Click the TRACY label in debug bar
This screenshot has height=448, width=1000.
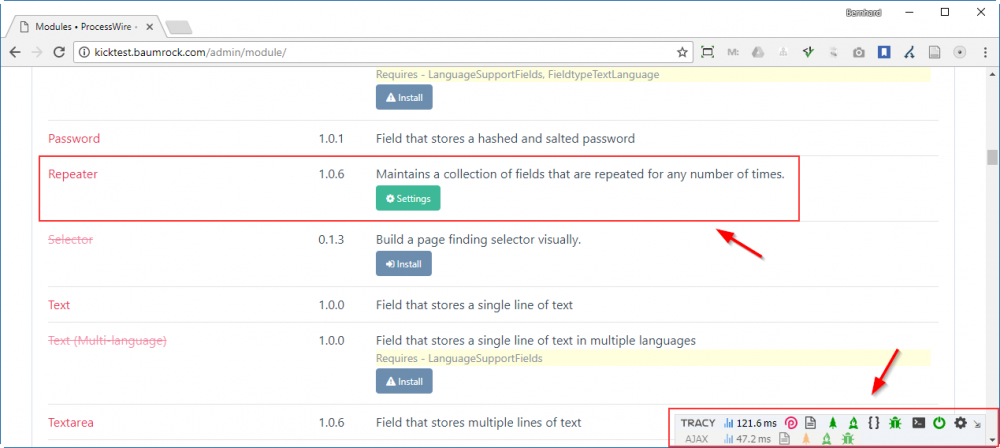698,423
